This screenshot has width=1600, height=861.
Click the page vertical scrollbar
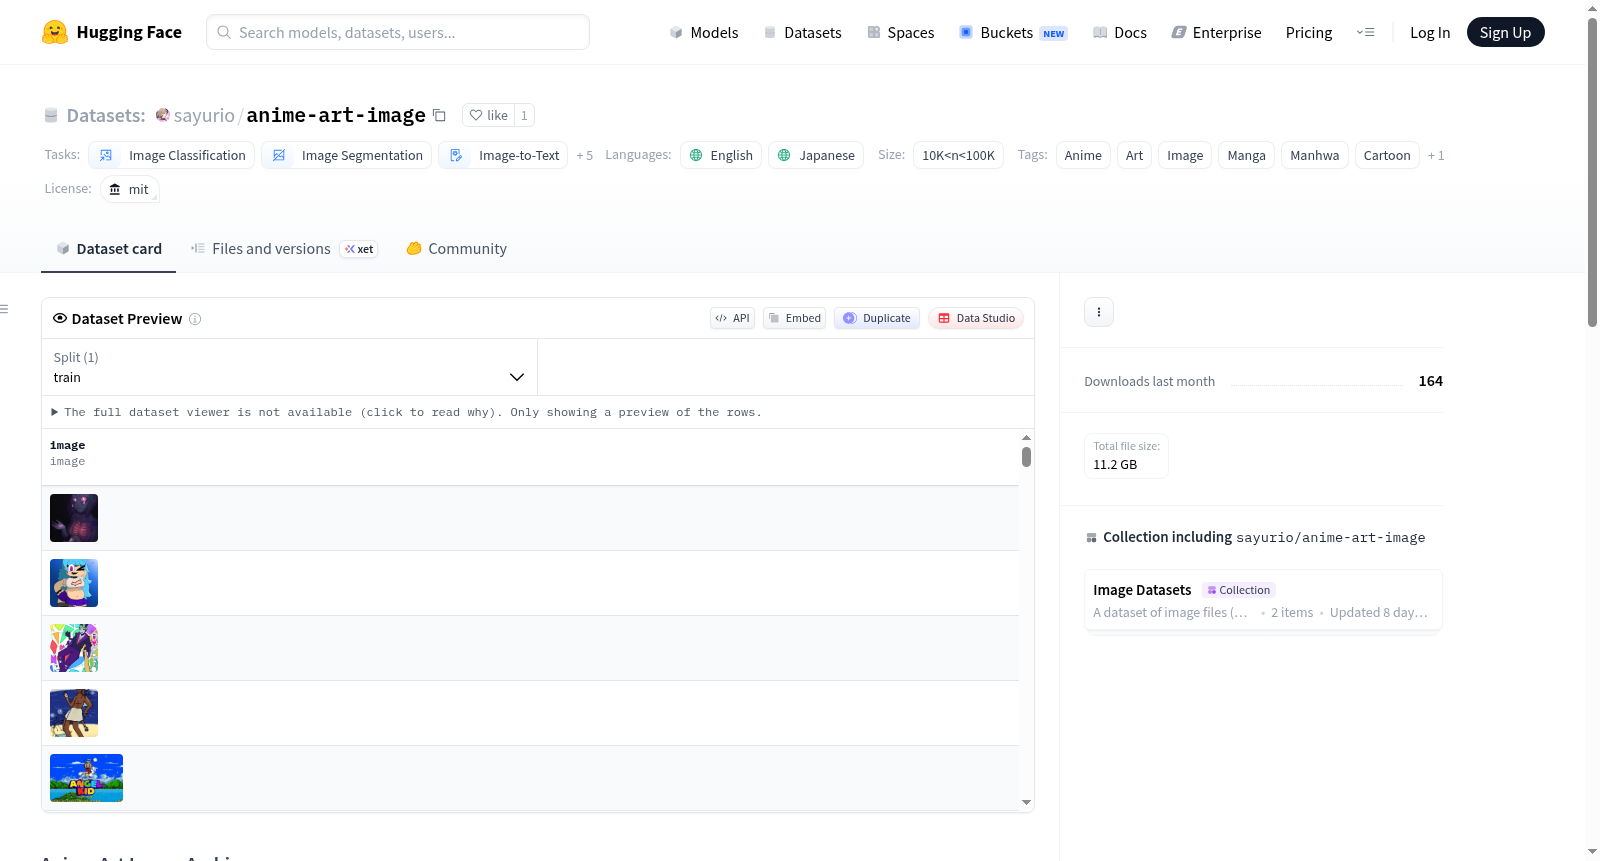(1592, 172)
